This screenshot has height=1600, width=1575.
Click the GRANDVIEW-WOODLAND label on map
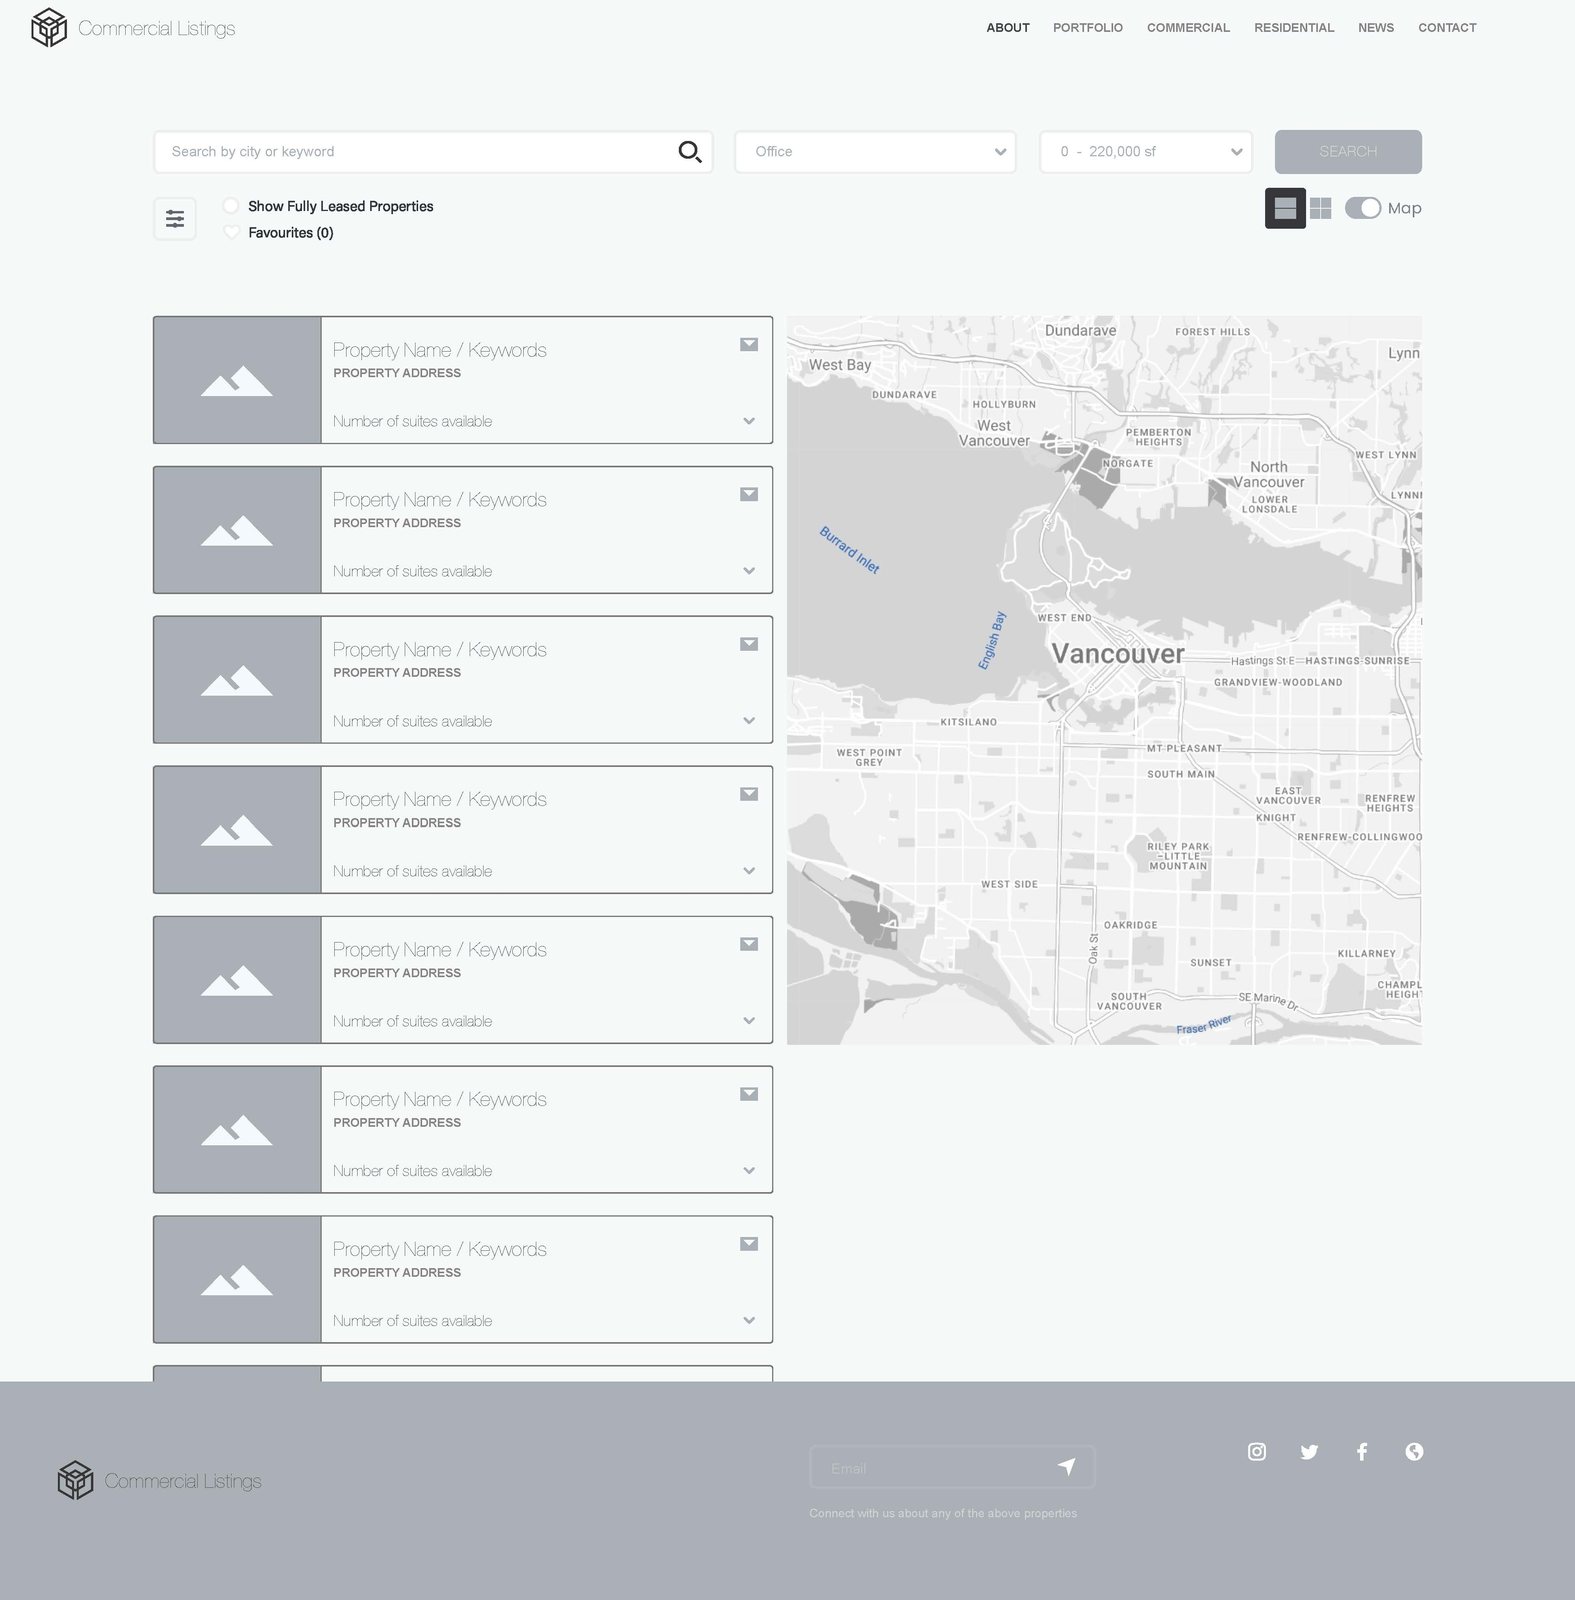[x=1278, y=682]
